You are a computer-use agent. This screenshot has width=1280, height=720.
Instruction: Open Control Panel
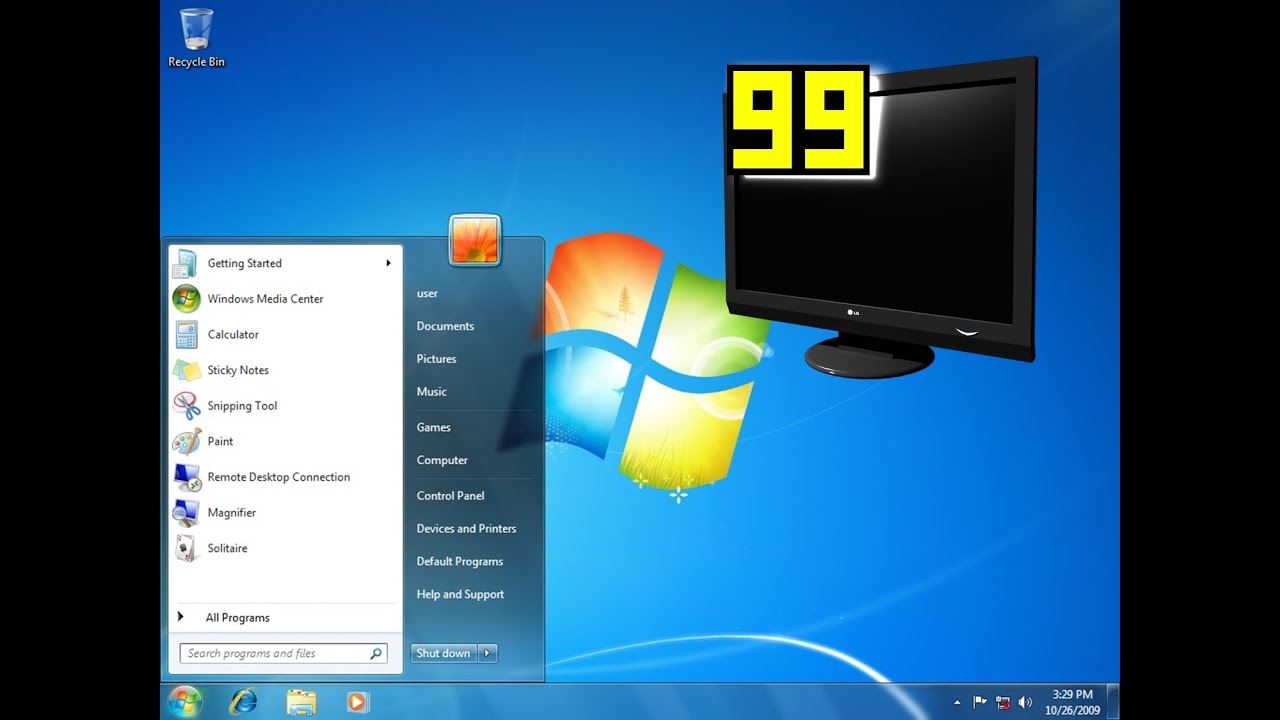point(450,496)
